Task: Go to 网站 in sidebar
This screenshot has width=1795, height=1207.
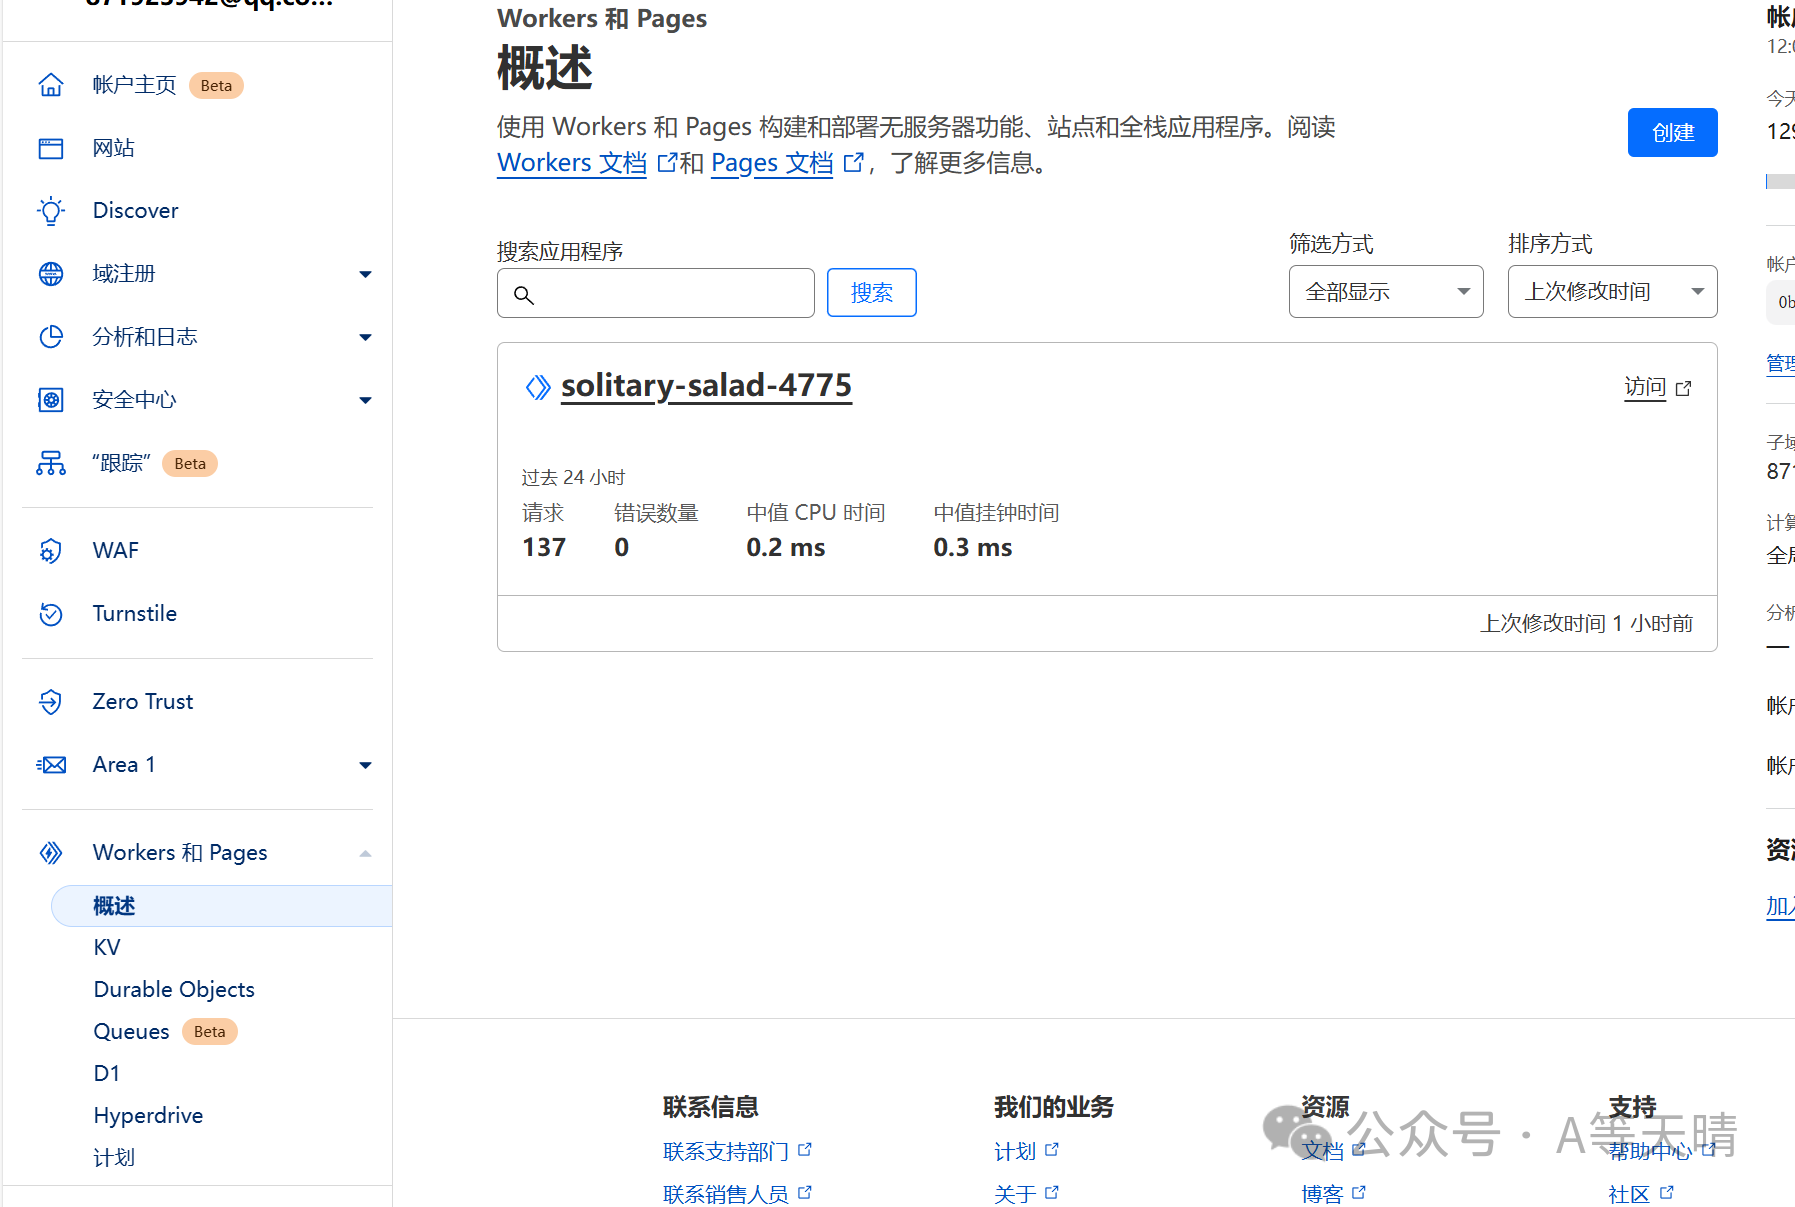Action: [x=113, y=148]
